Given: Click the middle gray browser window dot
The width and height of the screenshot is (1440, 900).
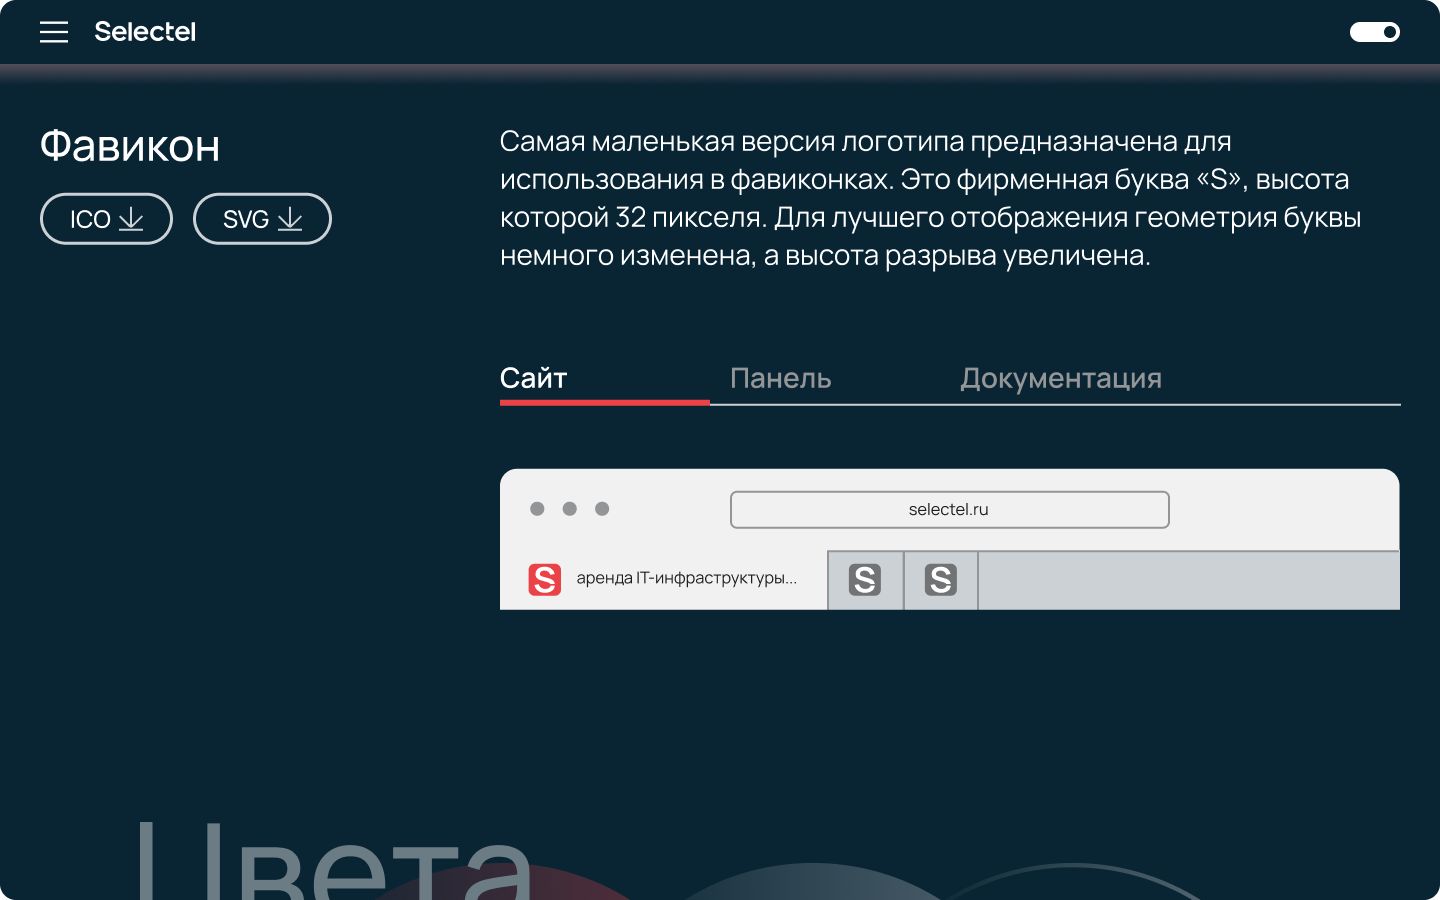Looking at the screenshot, I should [x=570, y=509].
